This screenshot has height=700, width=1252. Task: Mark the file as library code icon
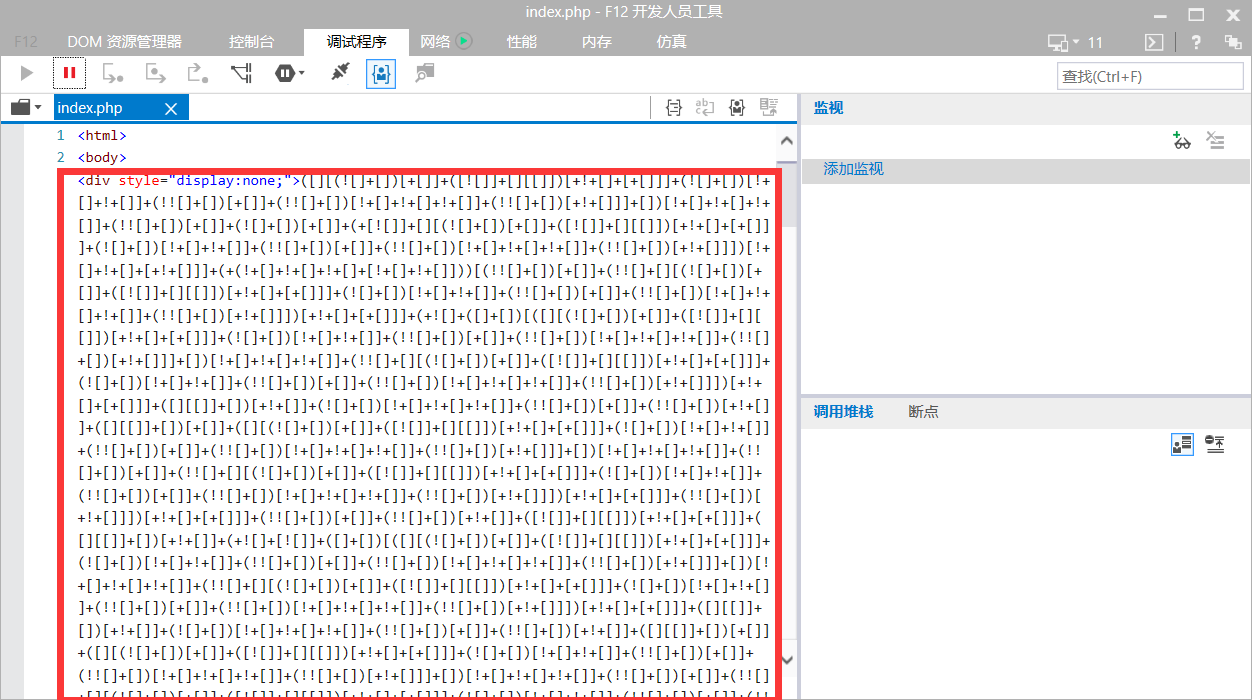tap(737, 107)
